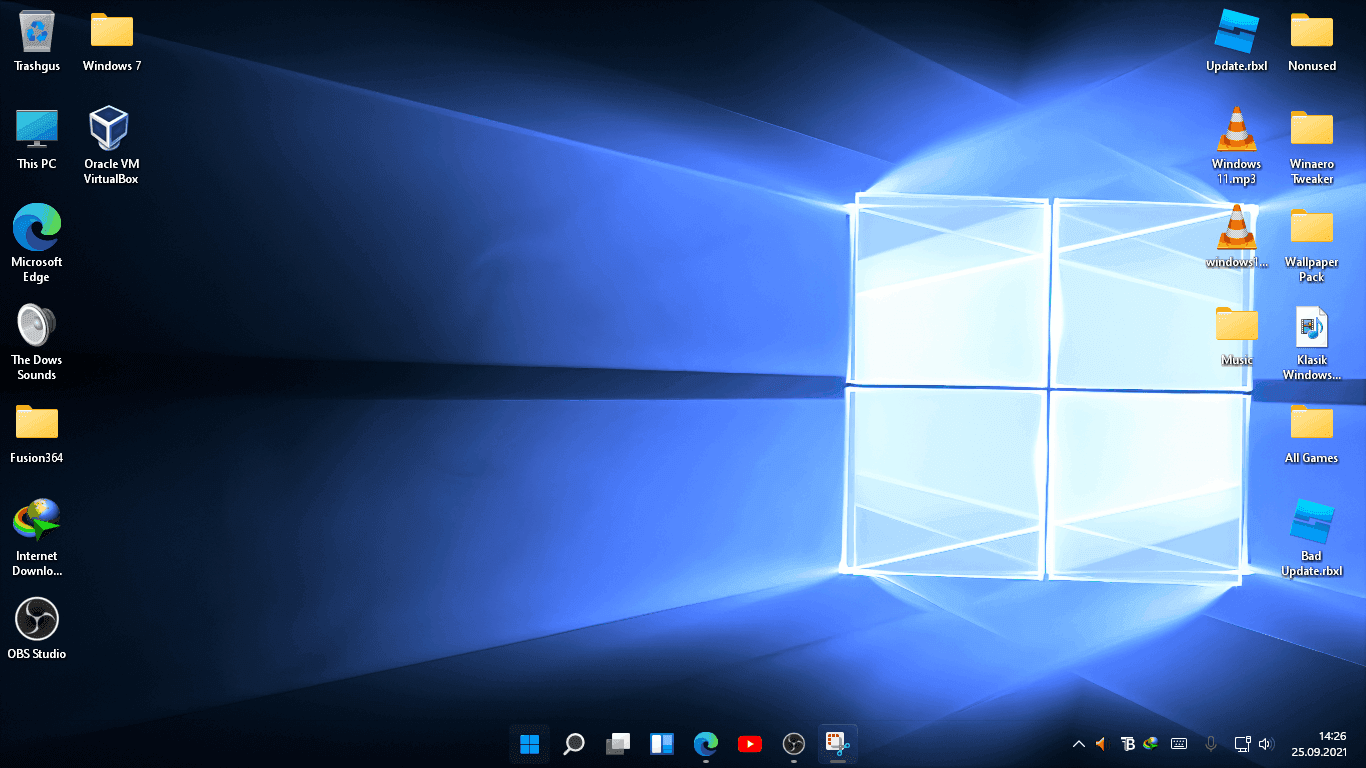Expand hidden icons in the system tray
This screenshot has width=1366, height=768.
click(x=1078, y=744)
